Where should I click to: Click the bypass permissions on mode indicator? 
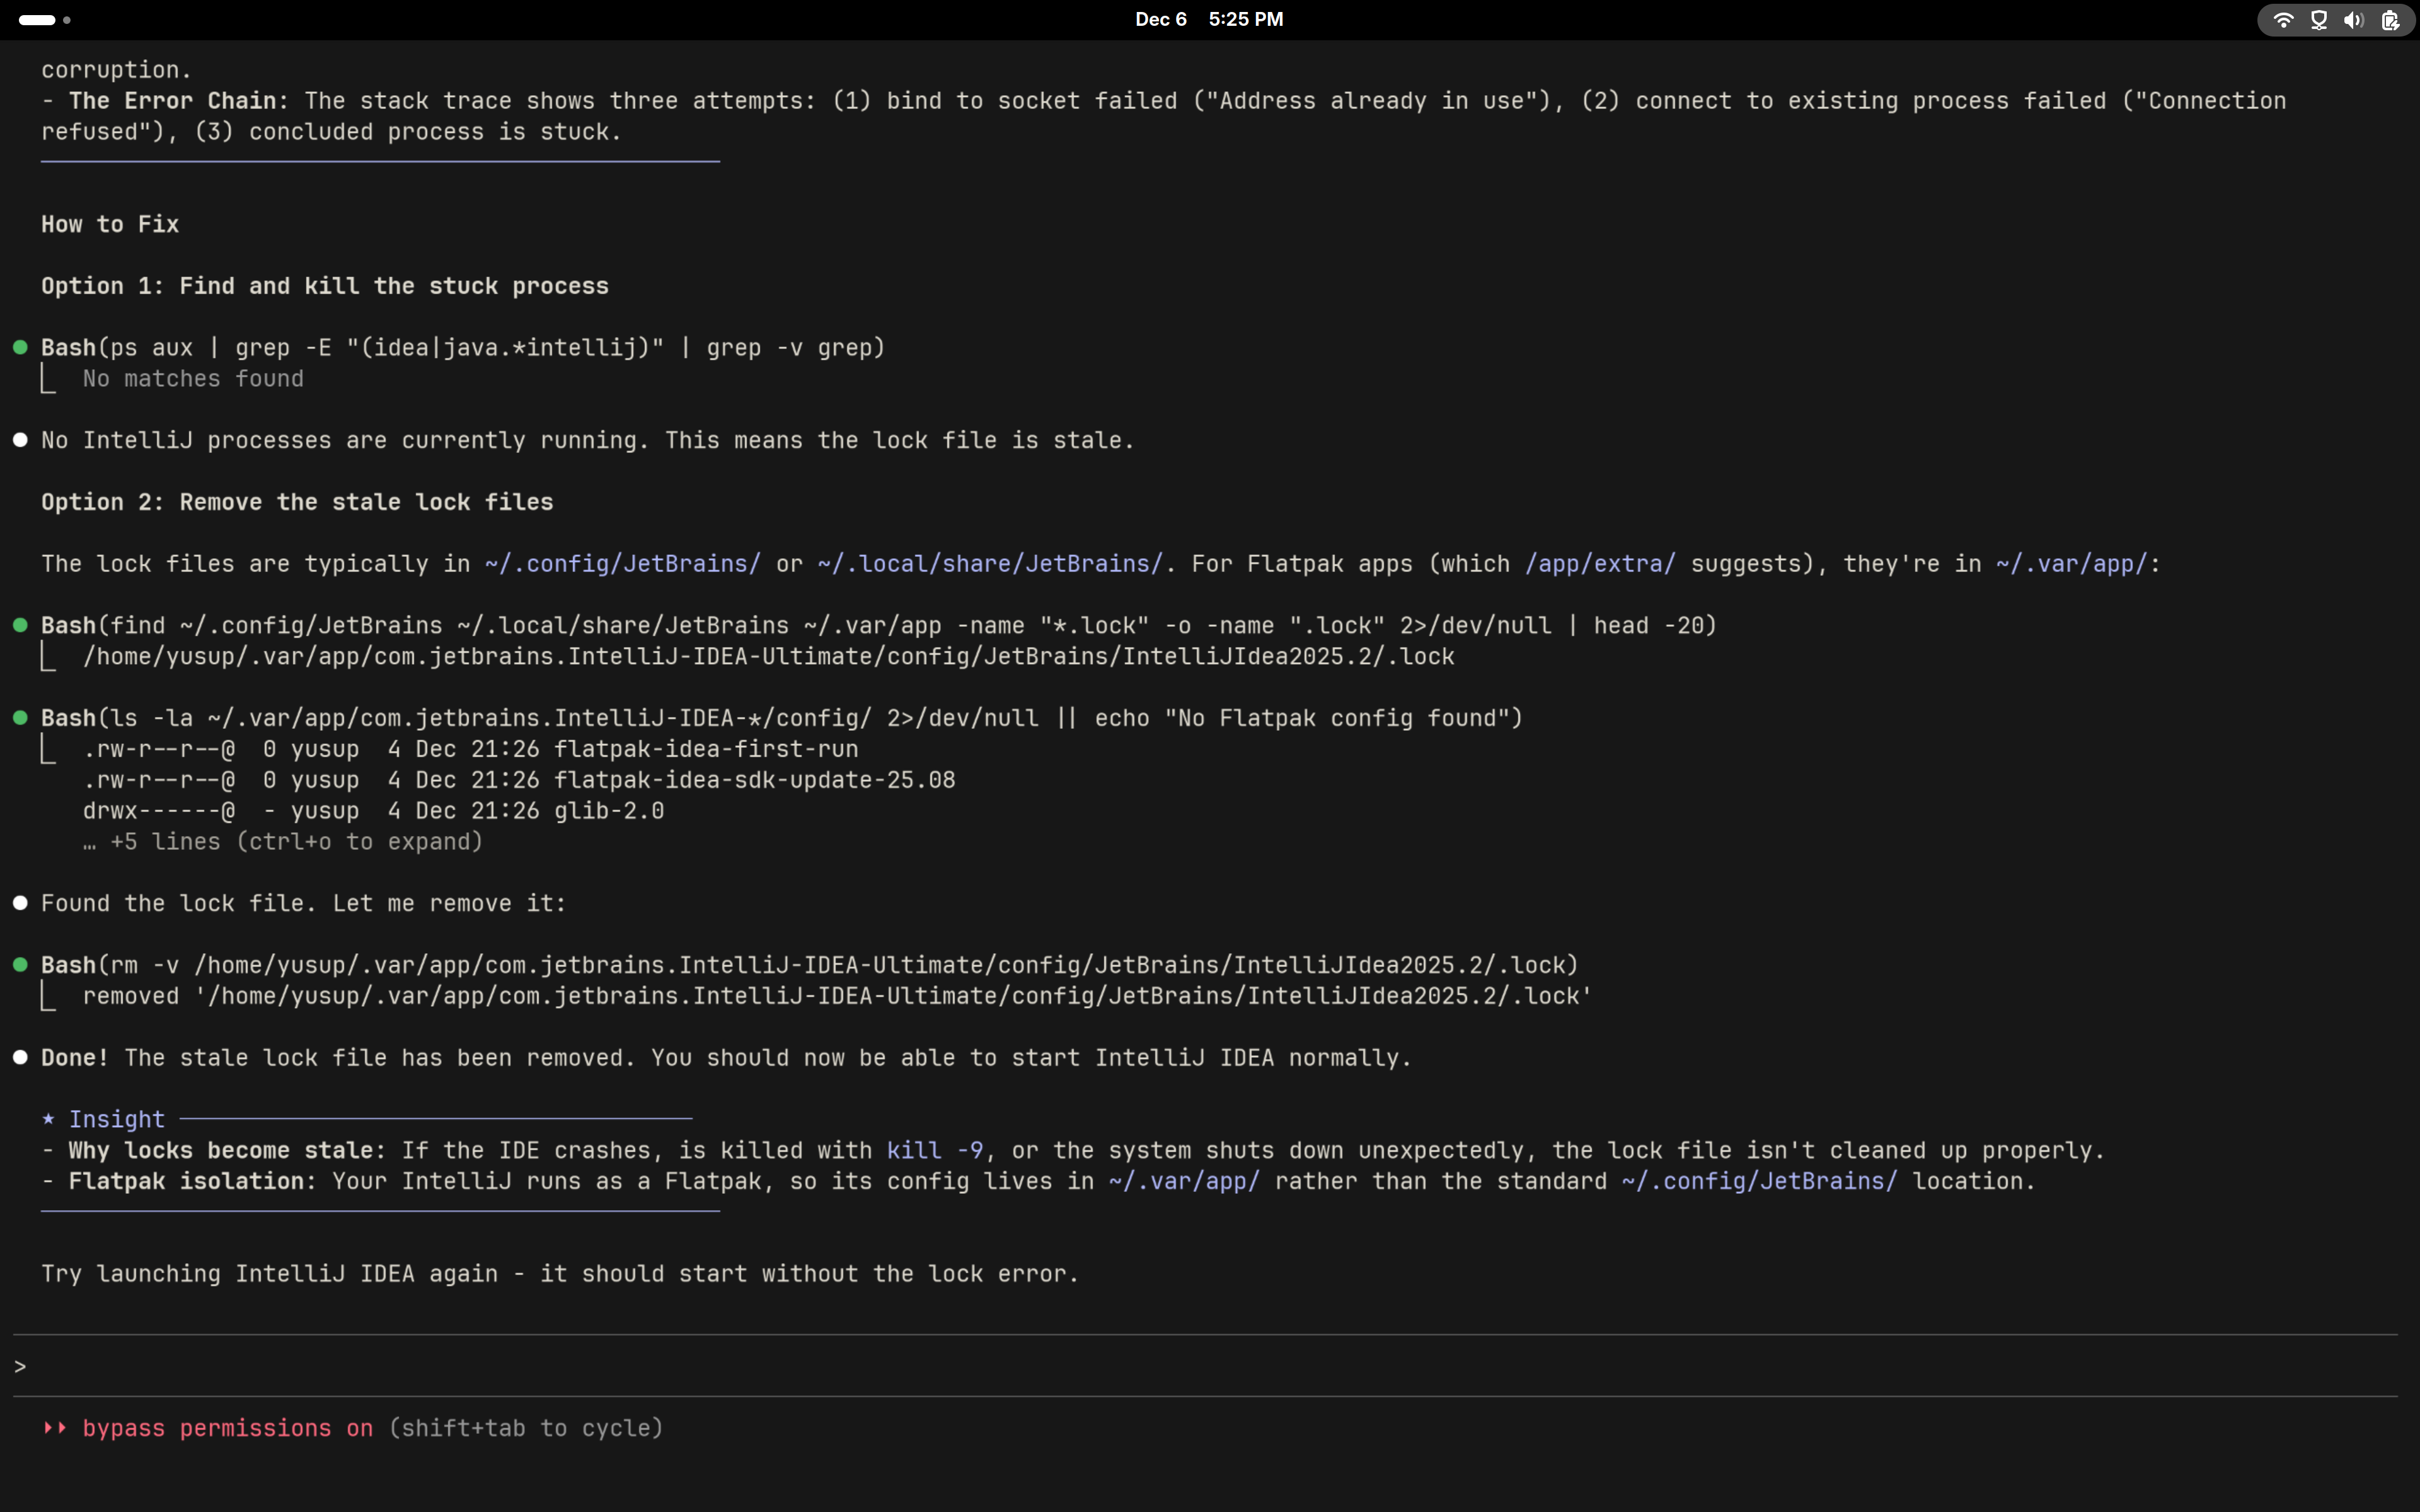[x=227, y=1428]
